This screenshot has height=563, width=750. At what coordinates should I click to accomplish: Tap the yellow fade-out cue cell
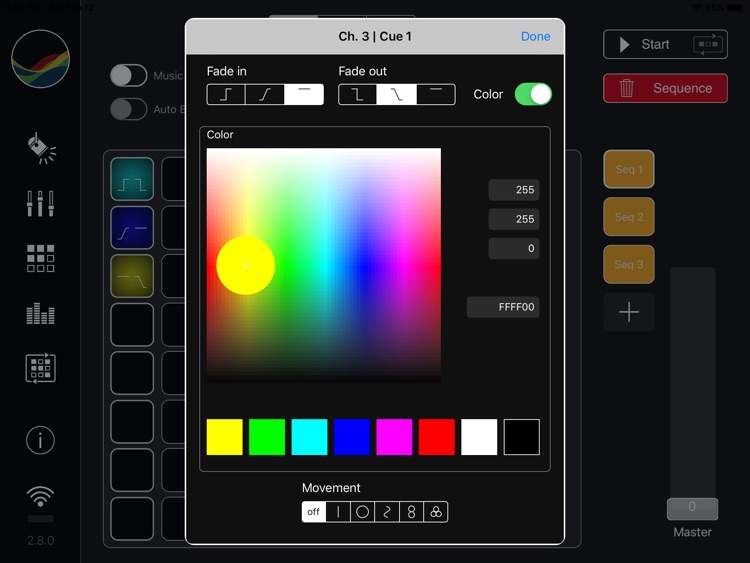point(132,276)
